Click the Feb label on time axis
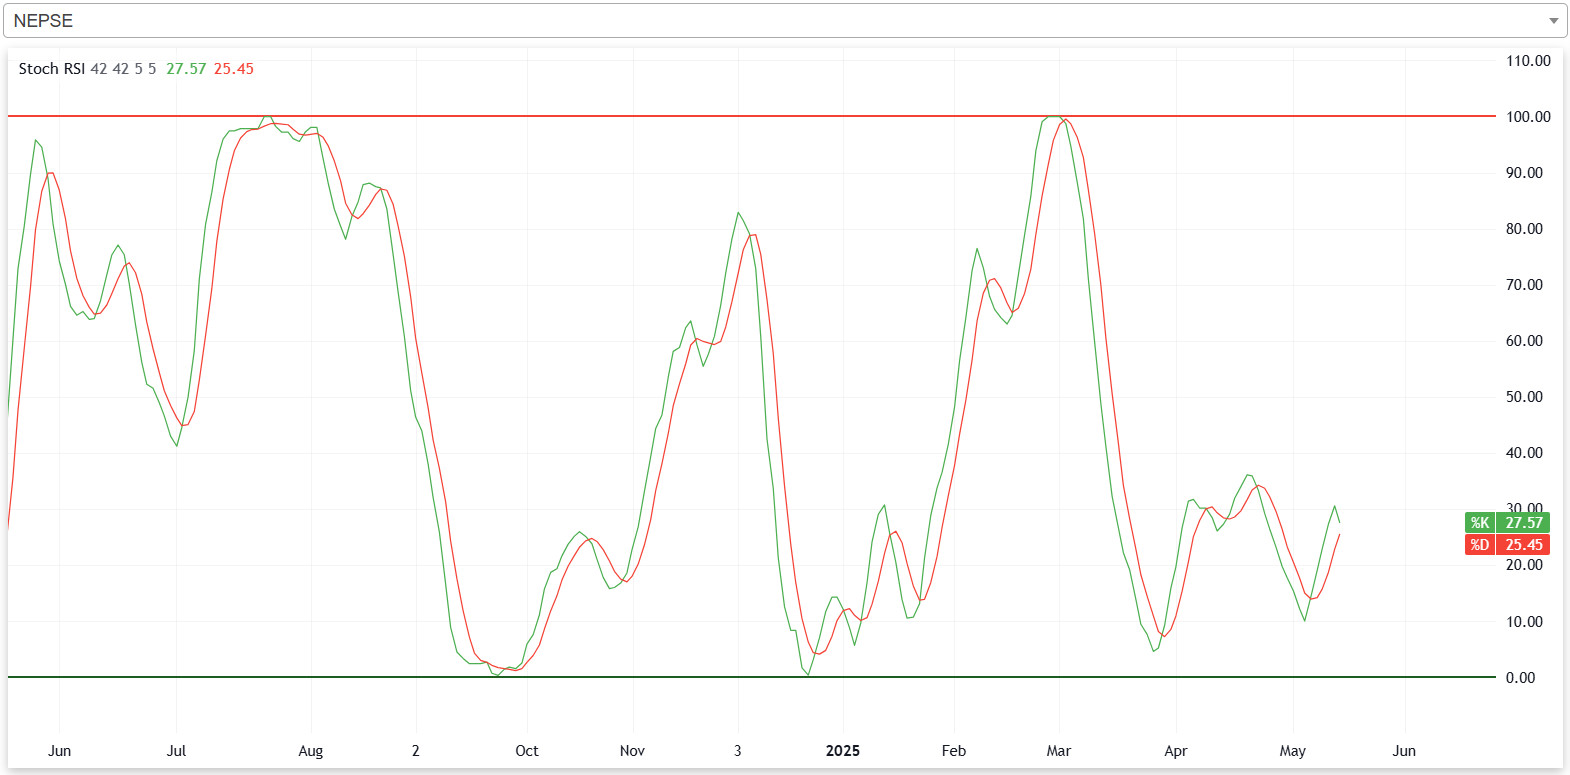The image size is (1570, 775). (x=954, y=751)
